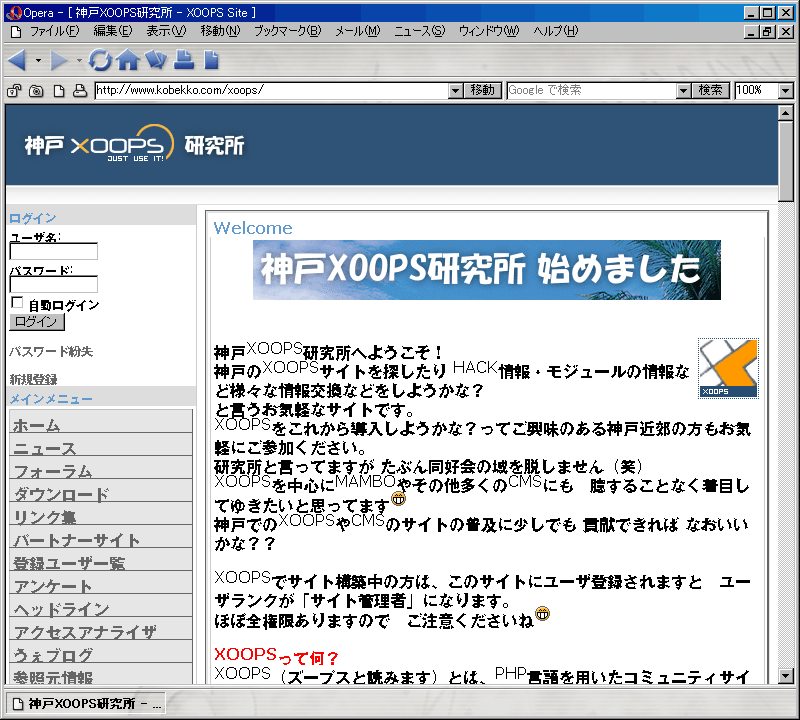This screenshot has height=720, width=800.
Task: Open the ブックマーク(B) menu
Action: tap(288, 32)
